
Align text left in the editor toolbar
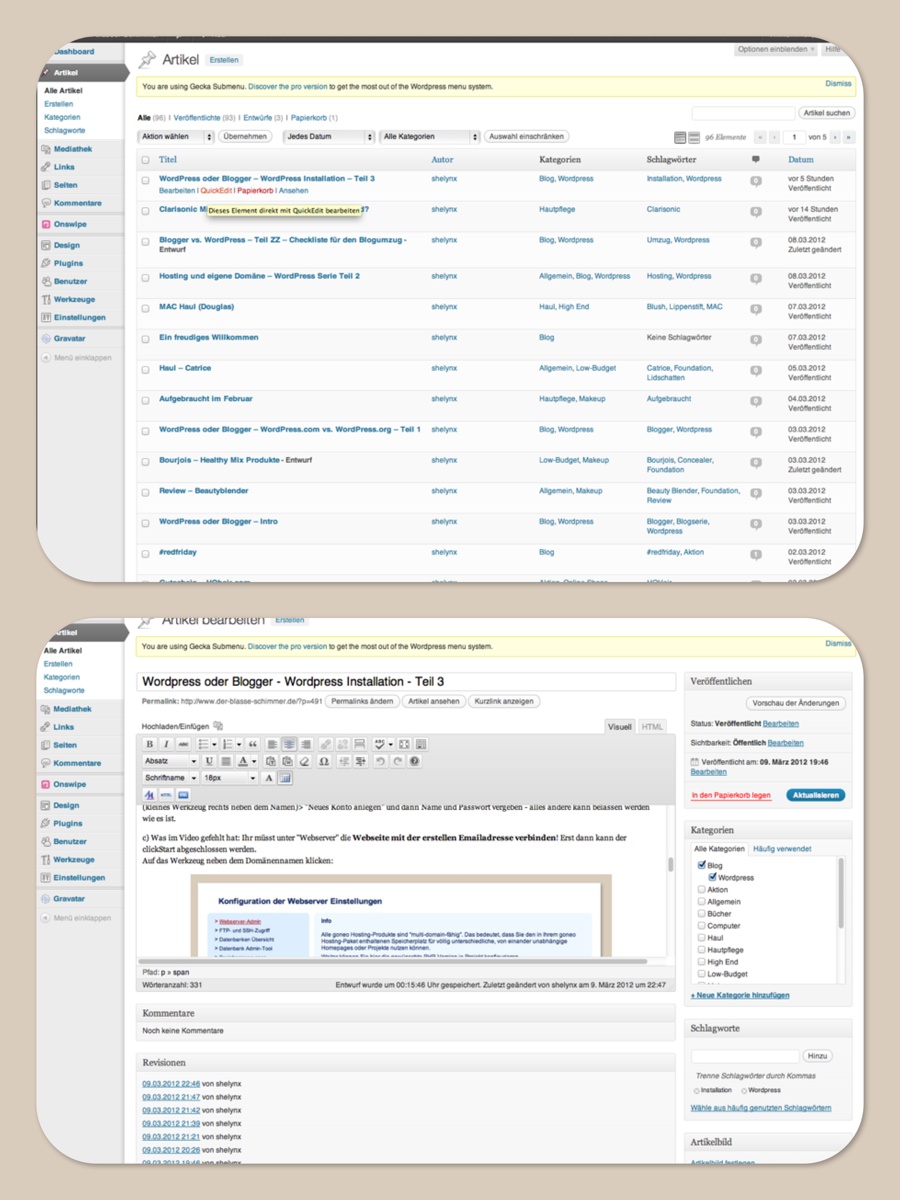[272, 744]
